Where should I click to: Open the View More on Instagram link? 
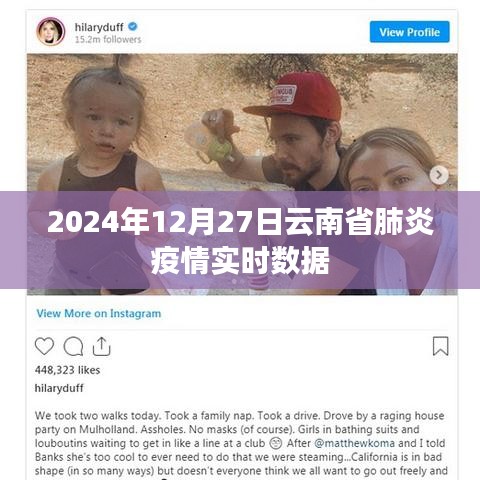tap(99, 313)
